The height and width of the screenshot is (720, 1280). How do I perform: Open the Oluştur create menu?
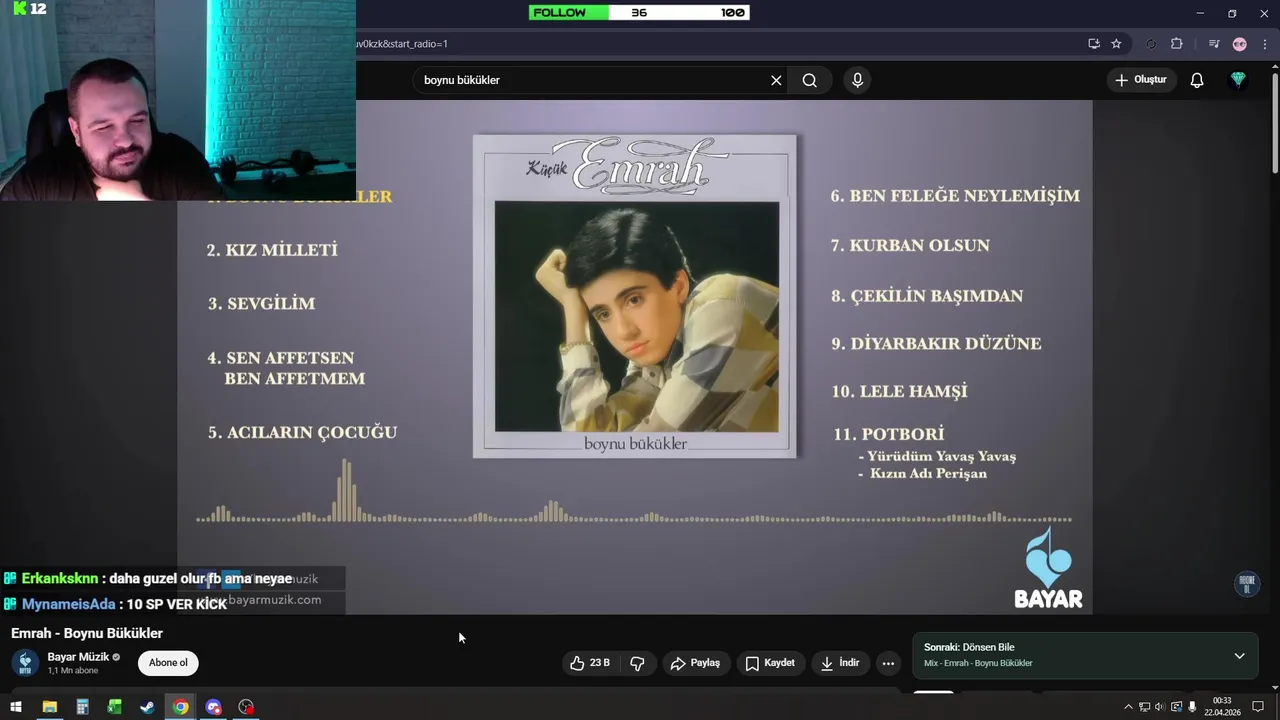click(1141, 80)
